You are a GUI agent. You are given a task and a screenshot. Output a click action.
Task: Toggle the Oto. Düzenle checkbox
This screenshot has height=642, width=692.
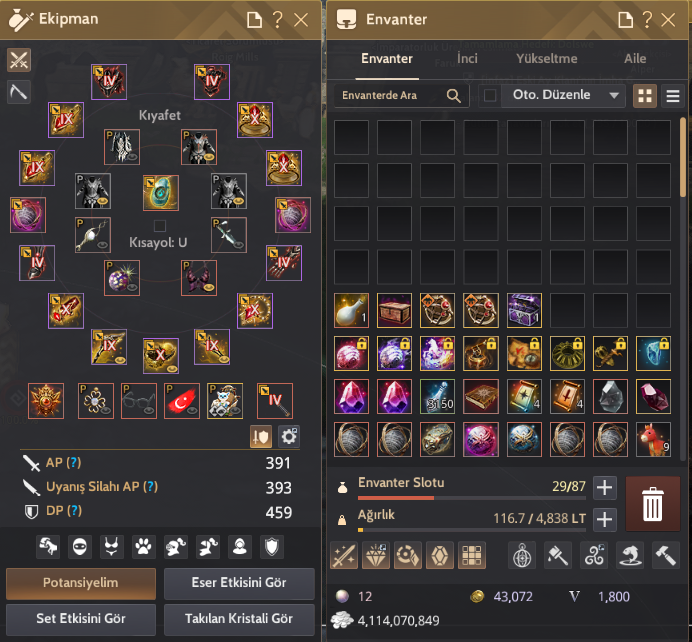(490, 95)
